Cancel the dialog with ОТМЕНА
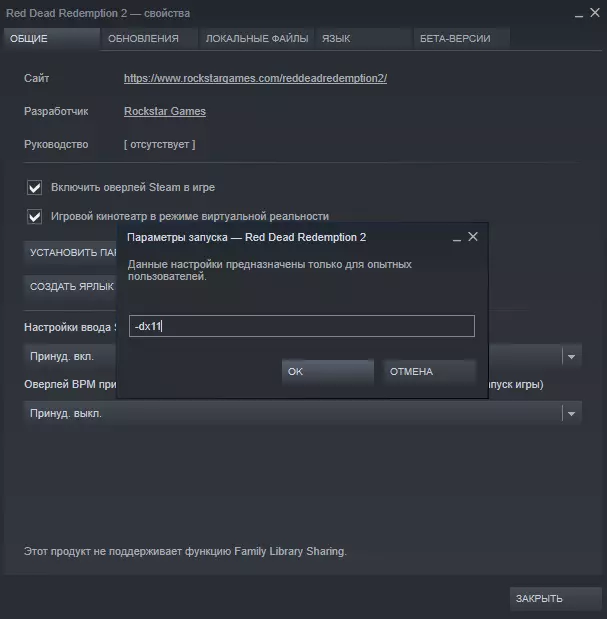This screenshot has width=607, height=619. pyautogui.click(x=429, y=371)
